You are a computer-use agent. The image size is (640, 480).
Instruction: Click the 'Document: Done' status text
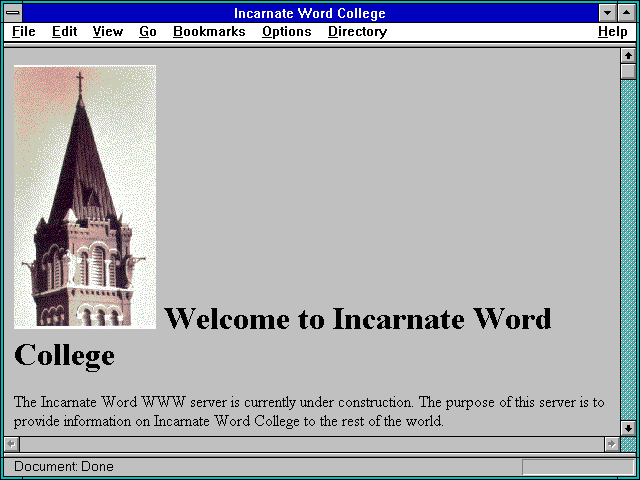pos(64,467)
